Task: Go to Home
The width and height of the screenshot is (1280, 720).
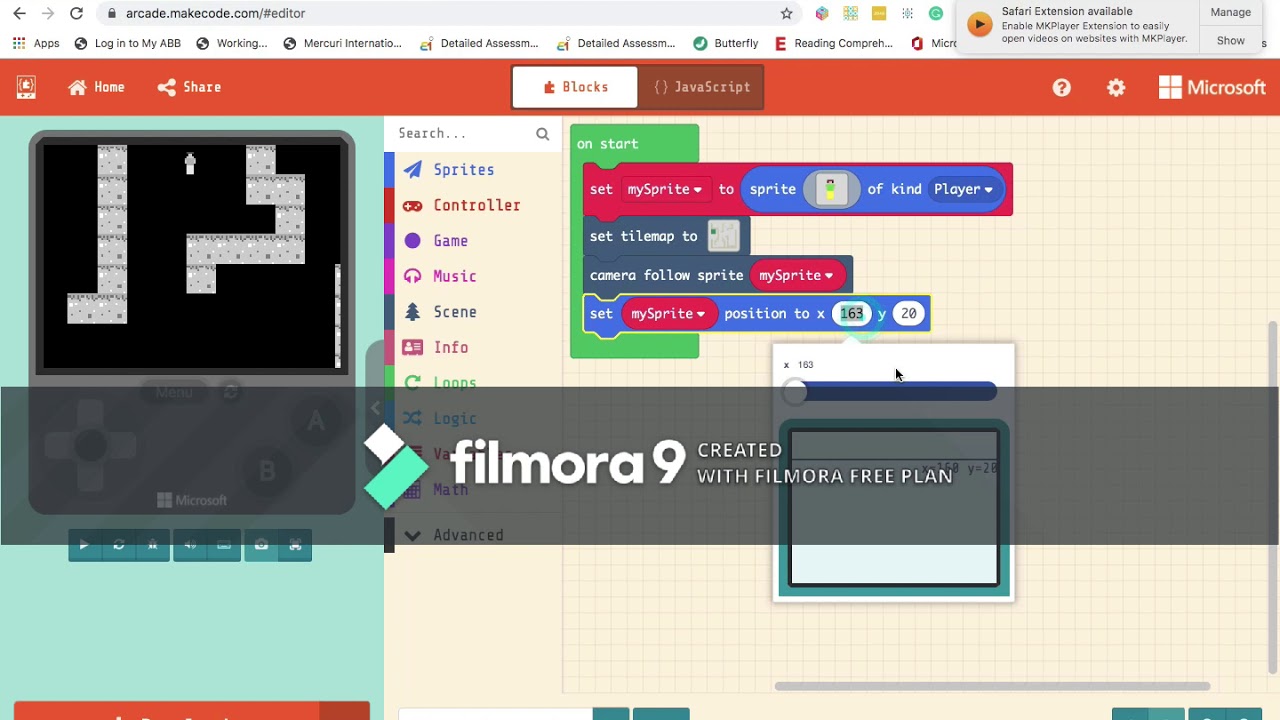Action: 96,87
